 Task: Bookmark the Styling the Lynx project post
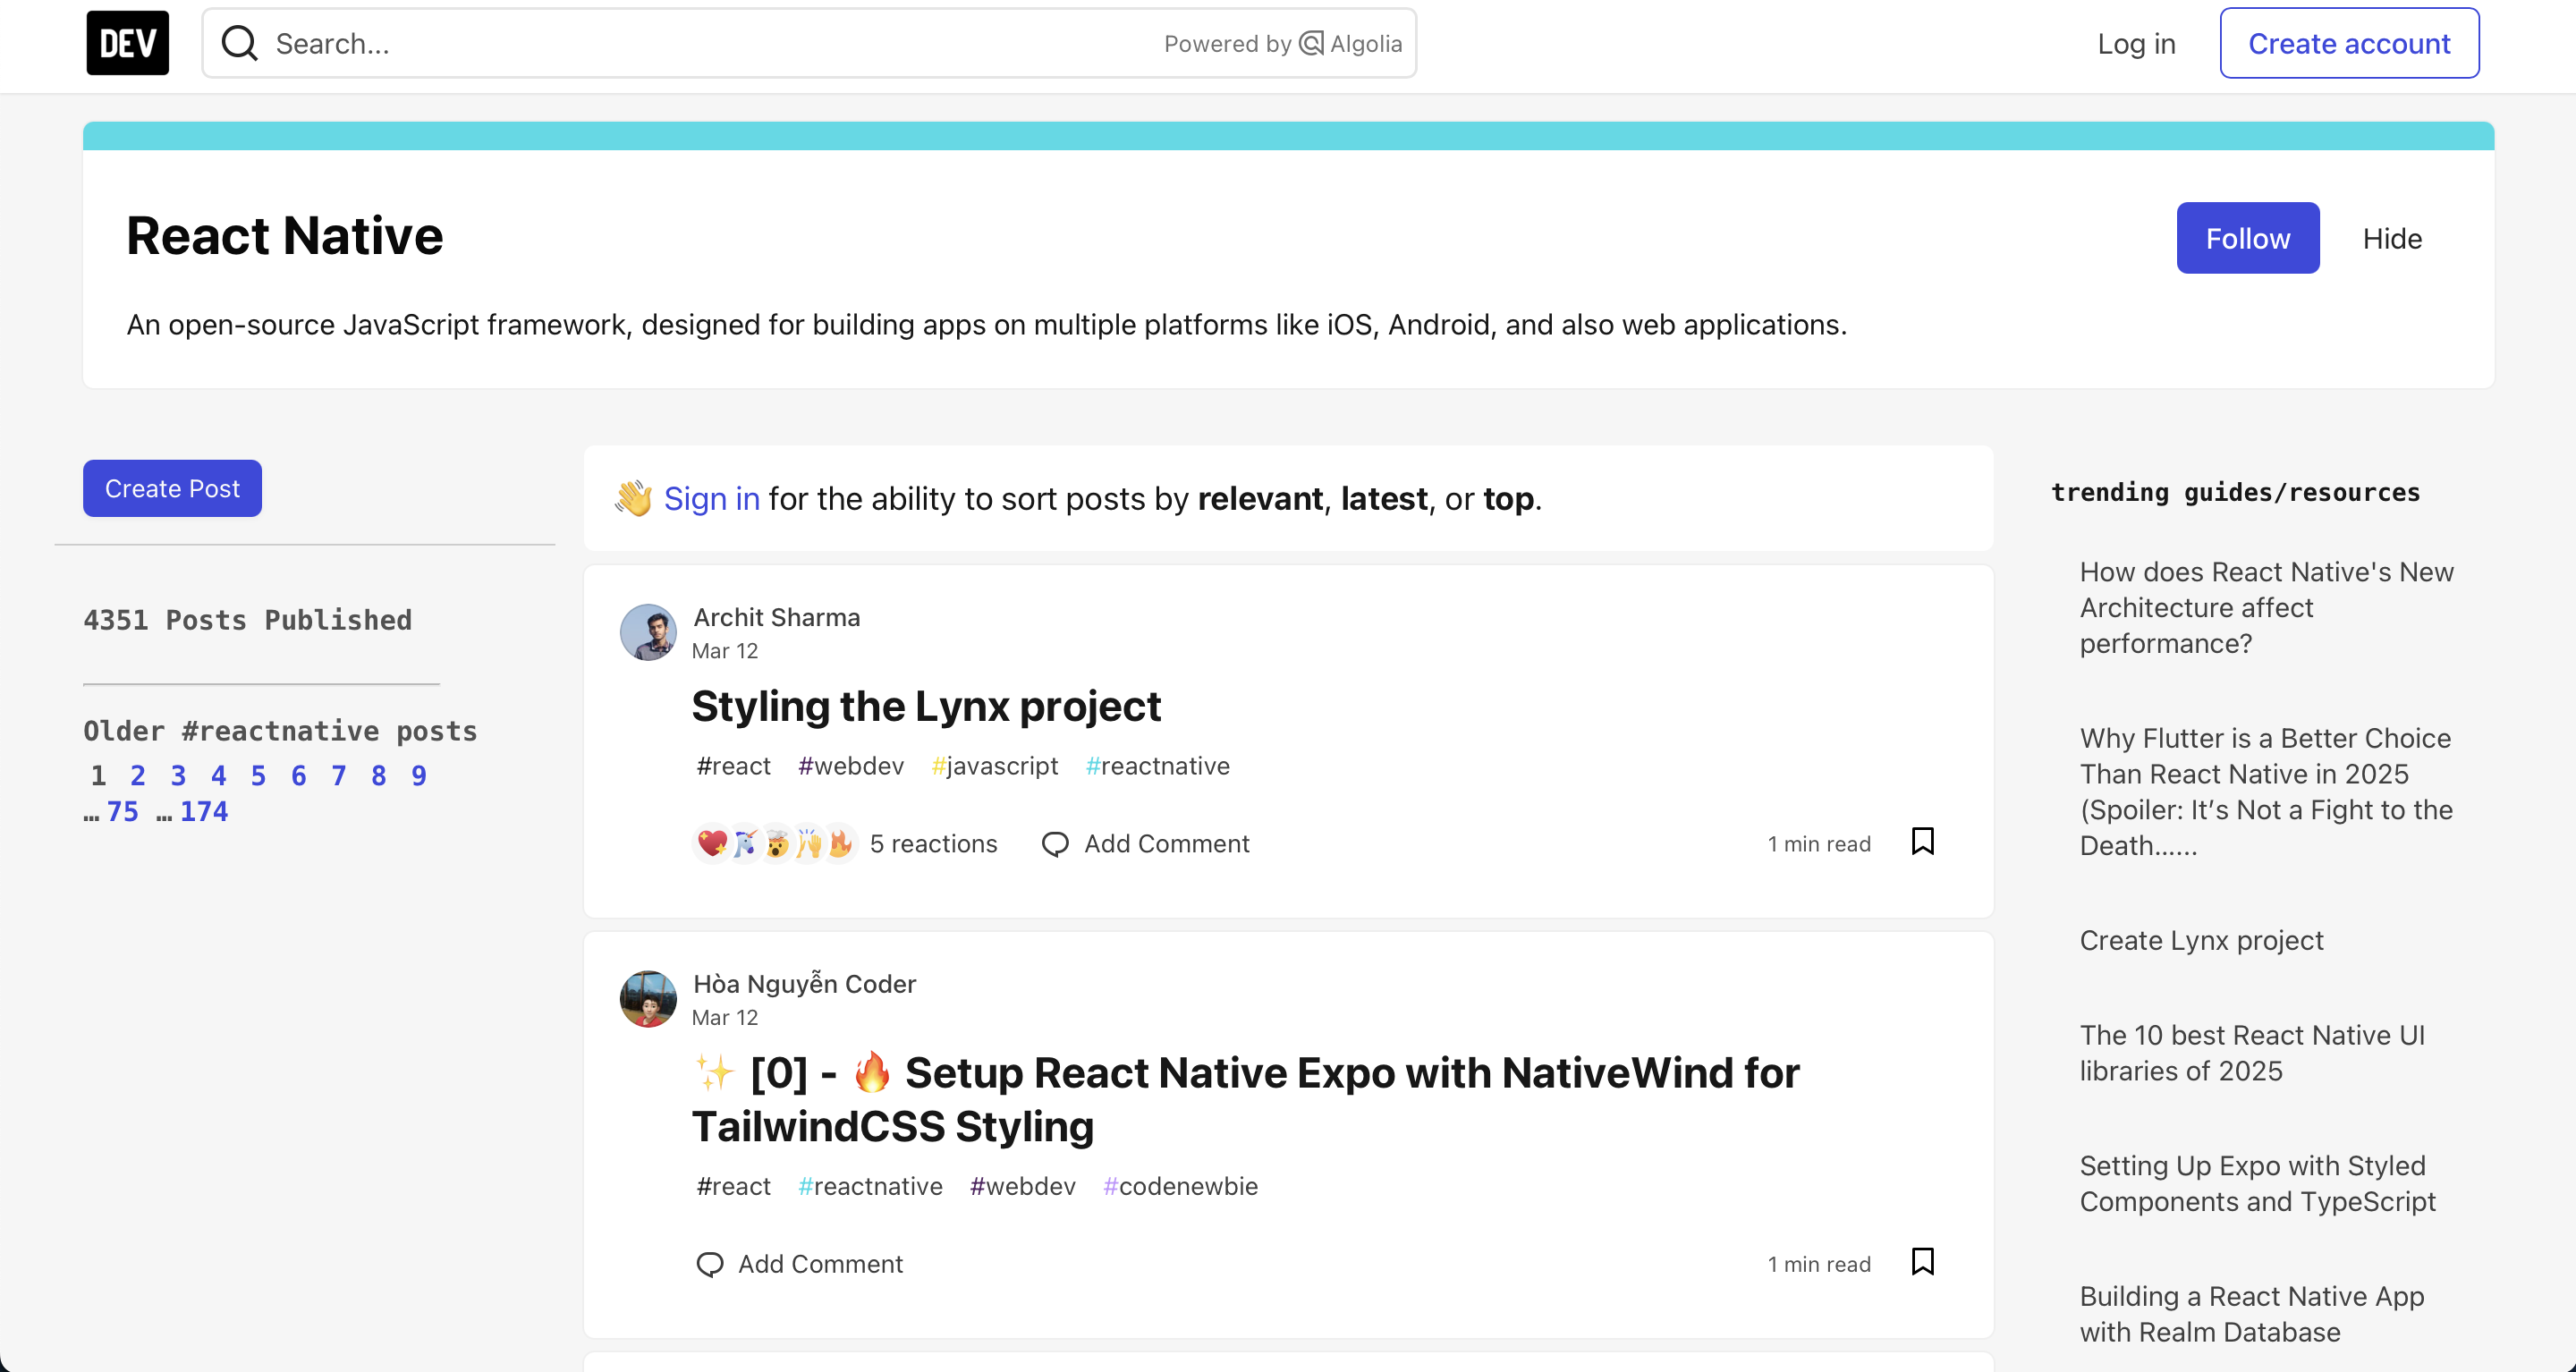(x=1922, y=842)
